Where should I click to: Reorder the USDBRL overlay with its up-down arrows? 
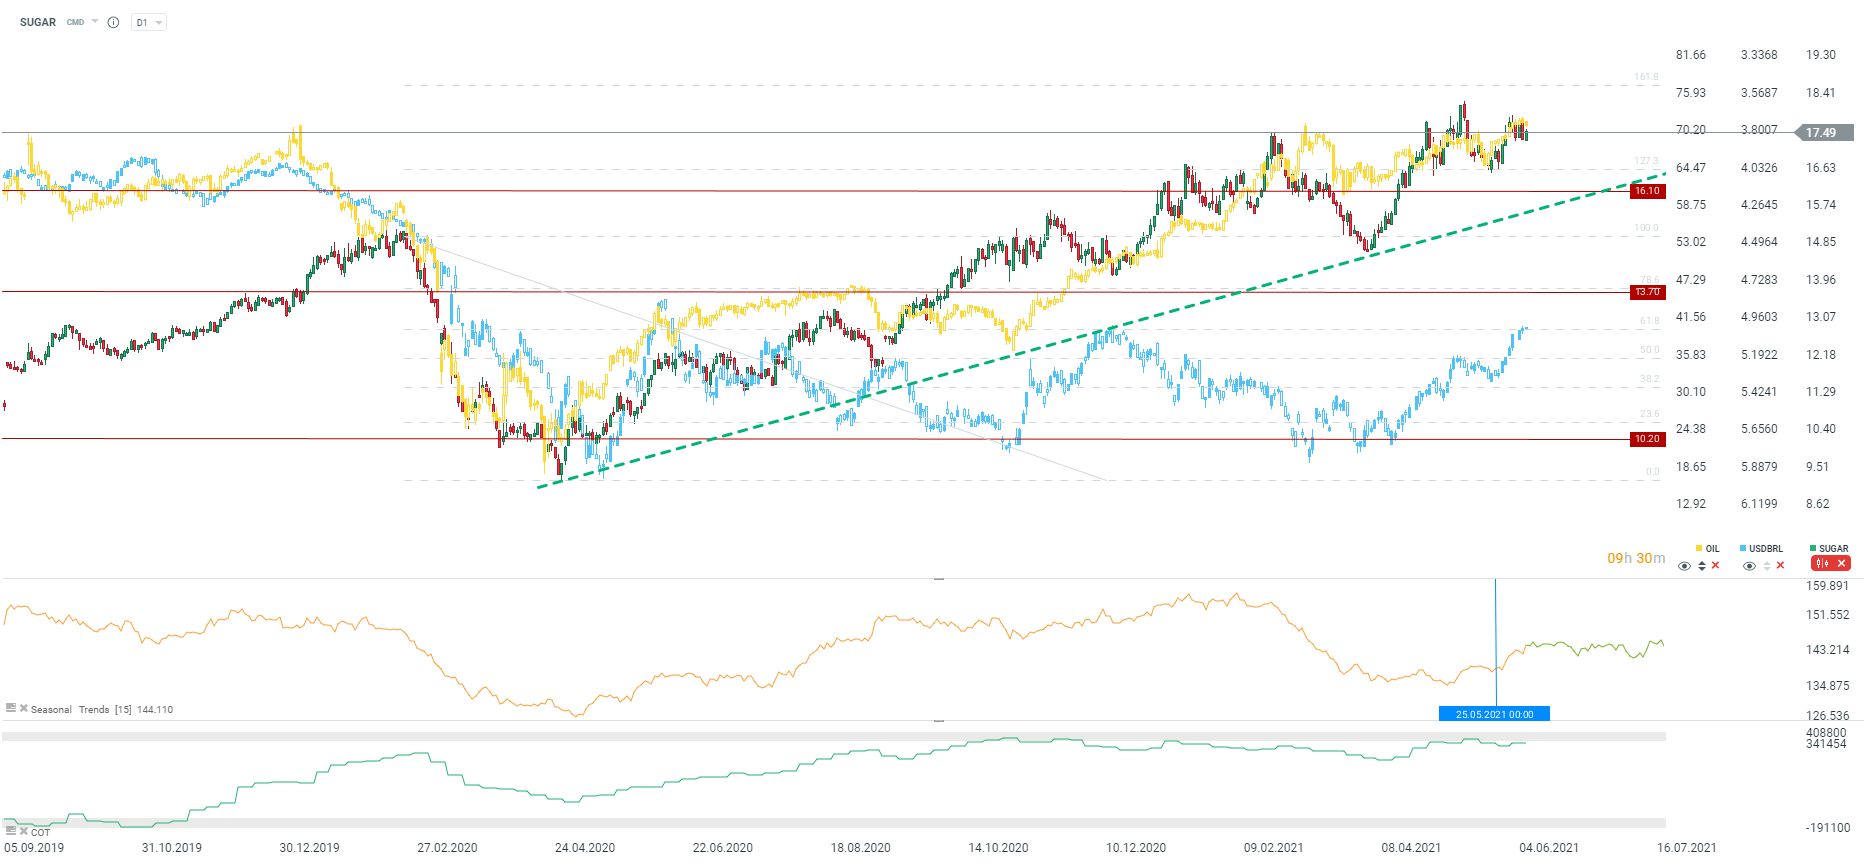pos(1767,566)
